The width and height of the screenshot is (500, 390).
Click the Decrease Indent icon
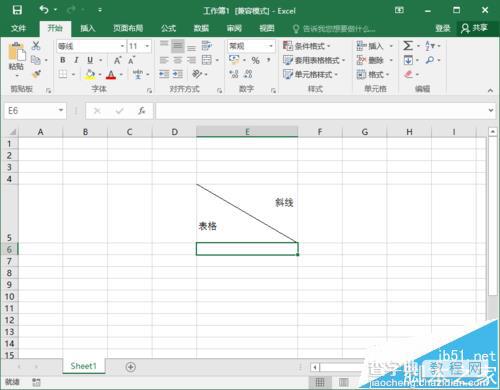tap(164, 74)
